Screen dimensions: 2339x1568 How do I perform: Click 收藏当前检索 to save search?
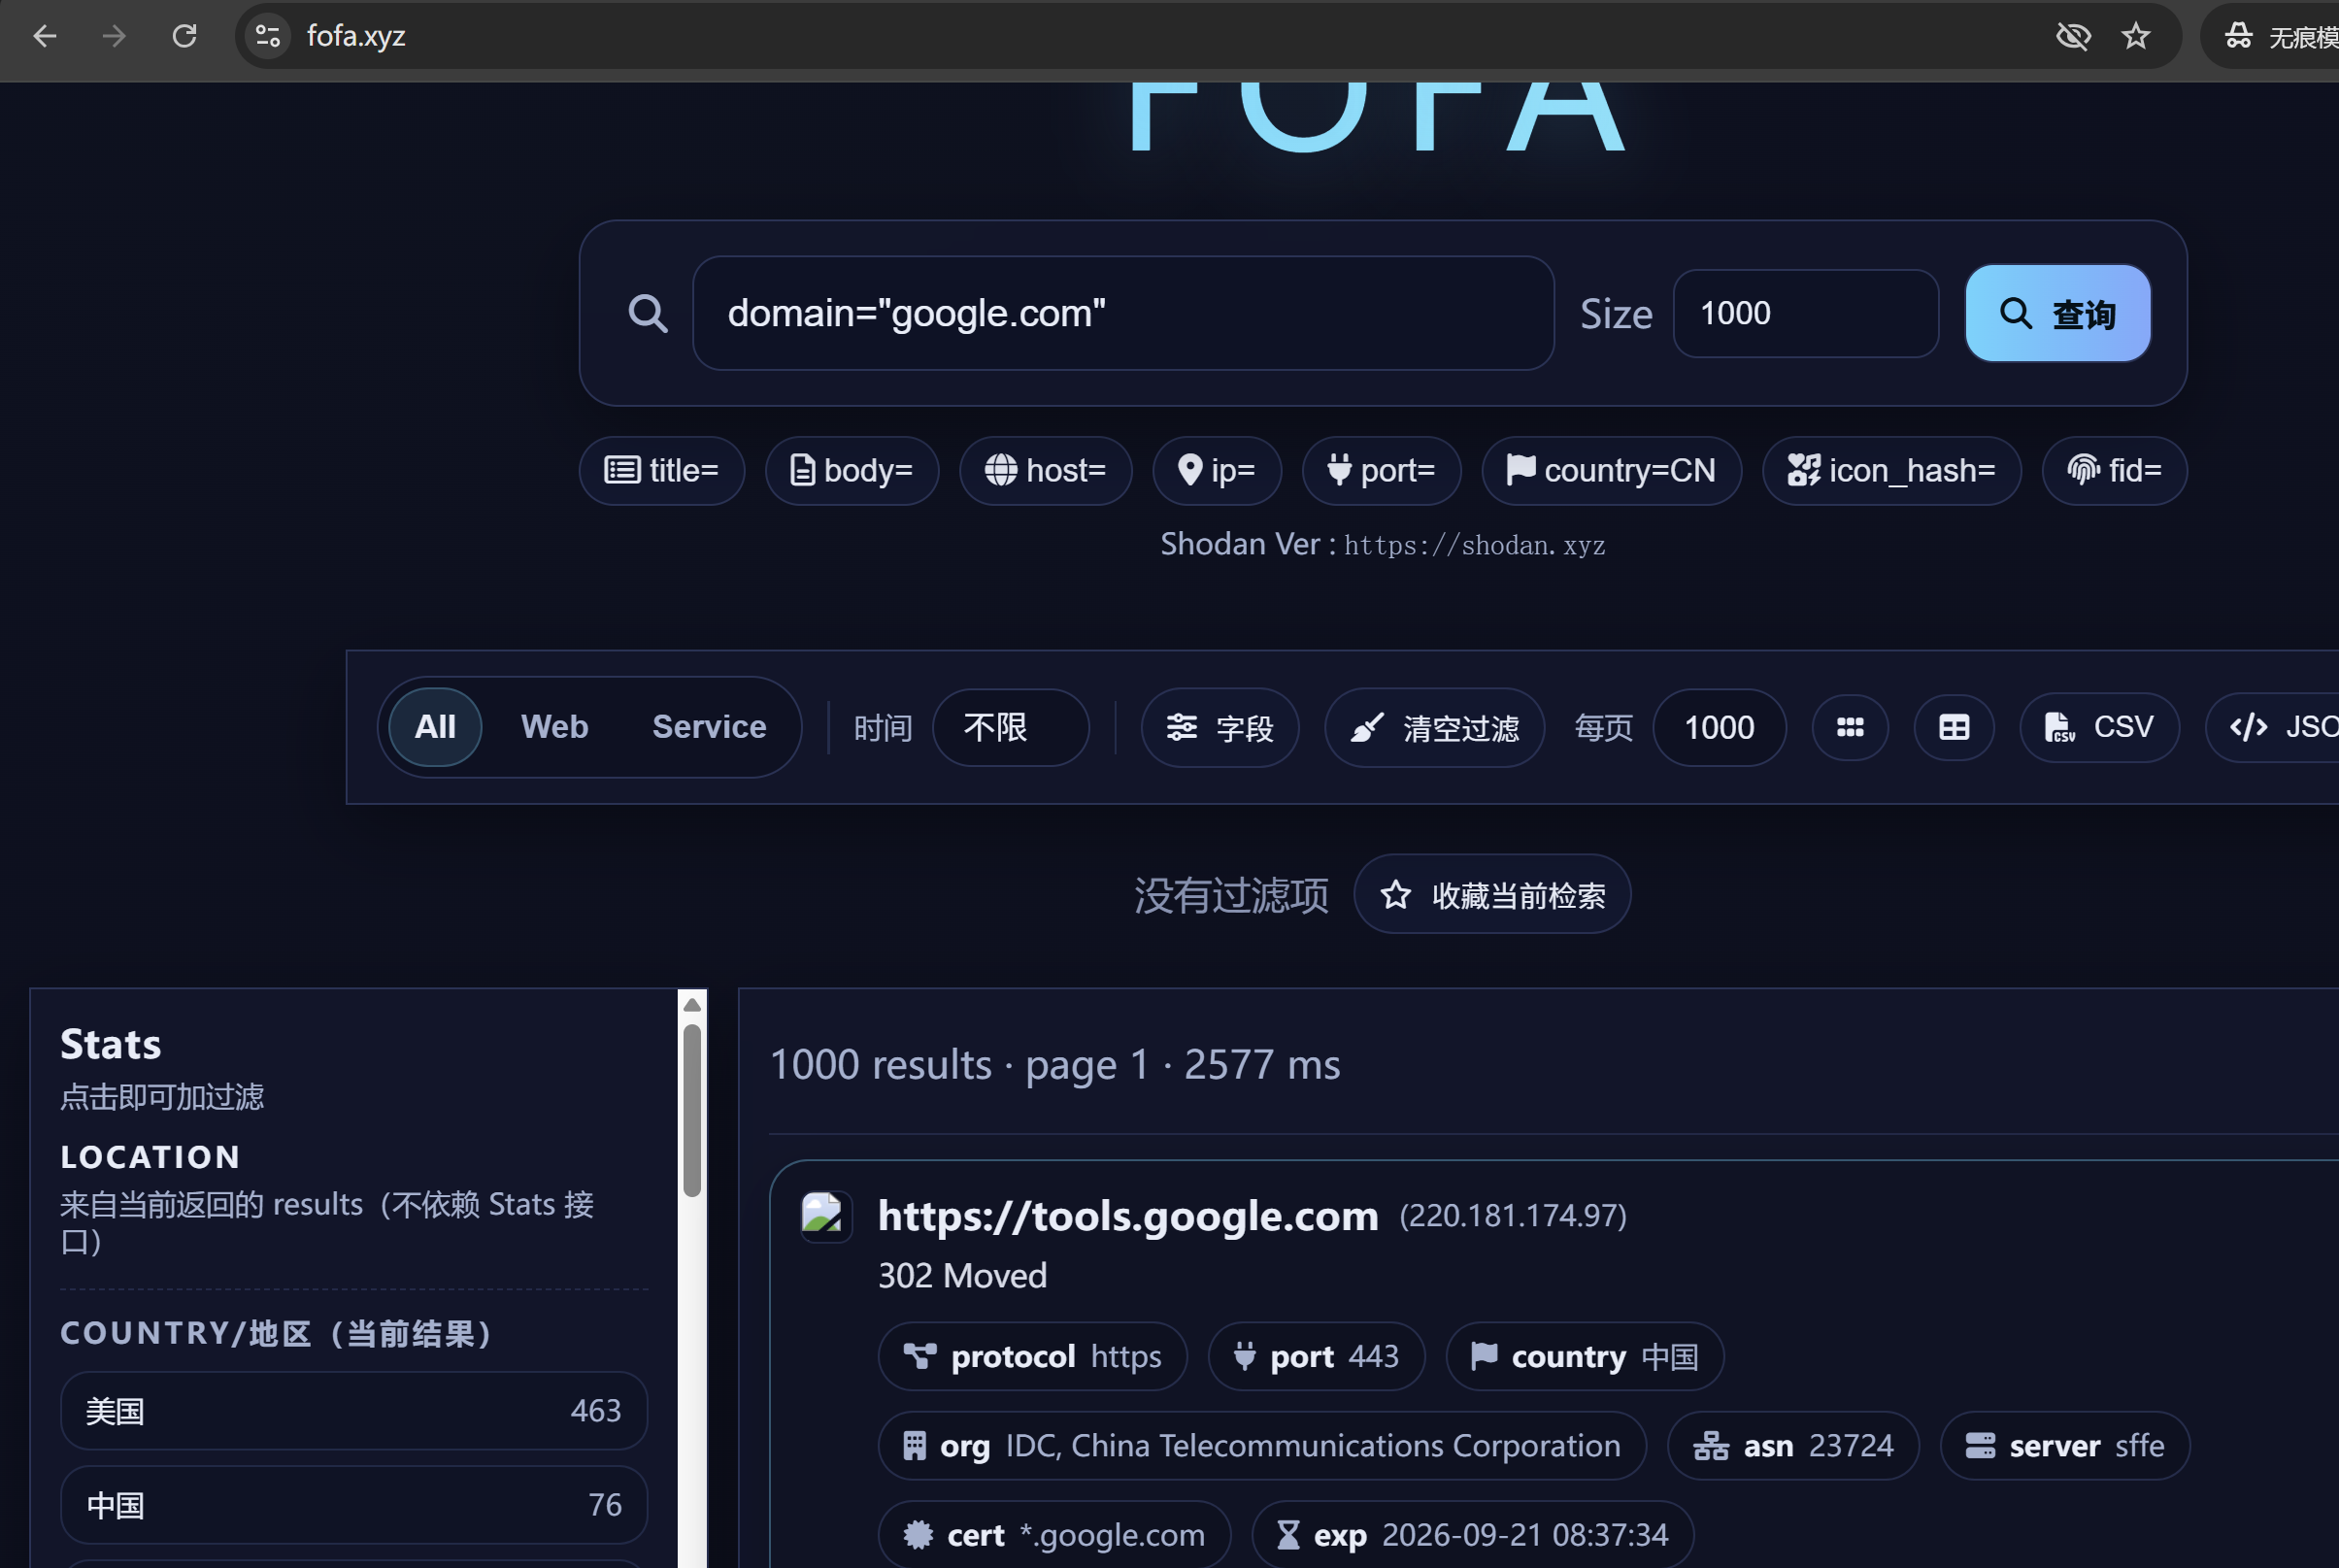point(1492,894)
